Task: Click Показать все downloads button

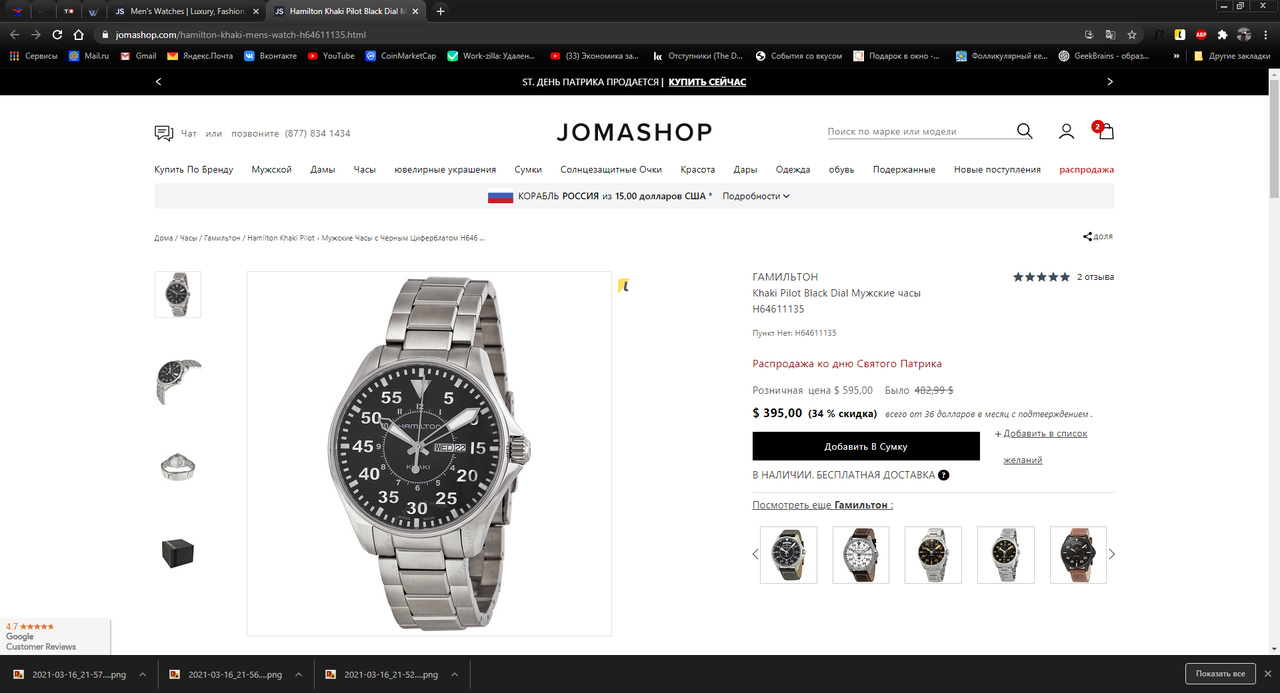Action: tap(1220, 674)
